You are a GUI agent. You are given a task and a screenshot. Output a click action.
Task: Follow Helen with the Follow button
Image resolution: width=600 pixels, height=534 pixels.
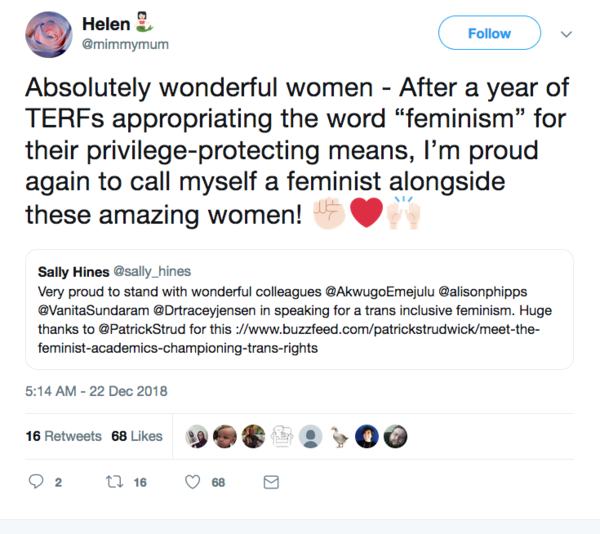pyautogui.click(x=489, y=33)
